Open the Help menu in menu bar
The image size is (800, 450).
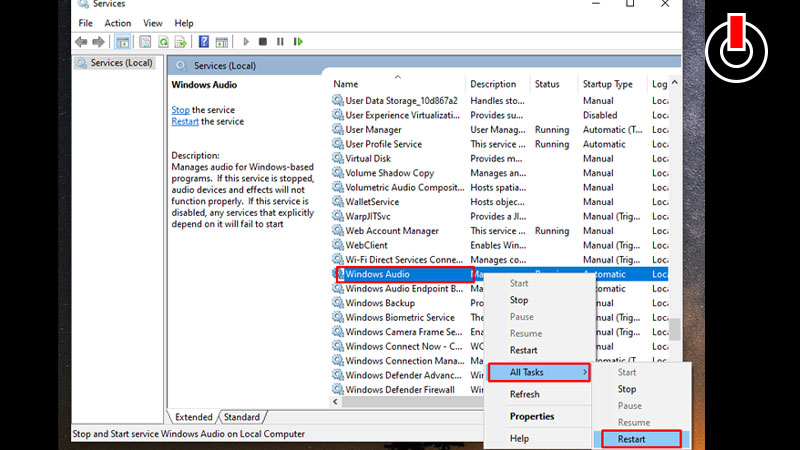click(184, 23)
